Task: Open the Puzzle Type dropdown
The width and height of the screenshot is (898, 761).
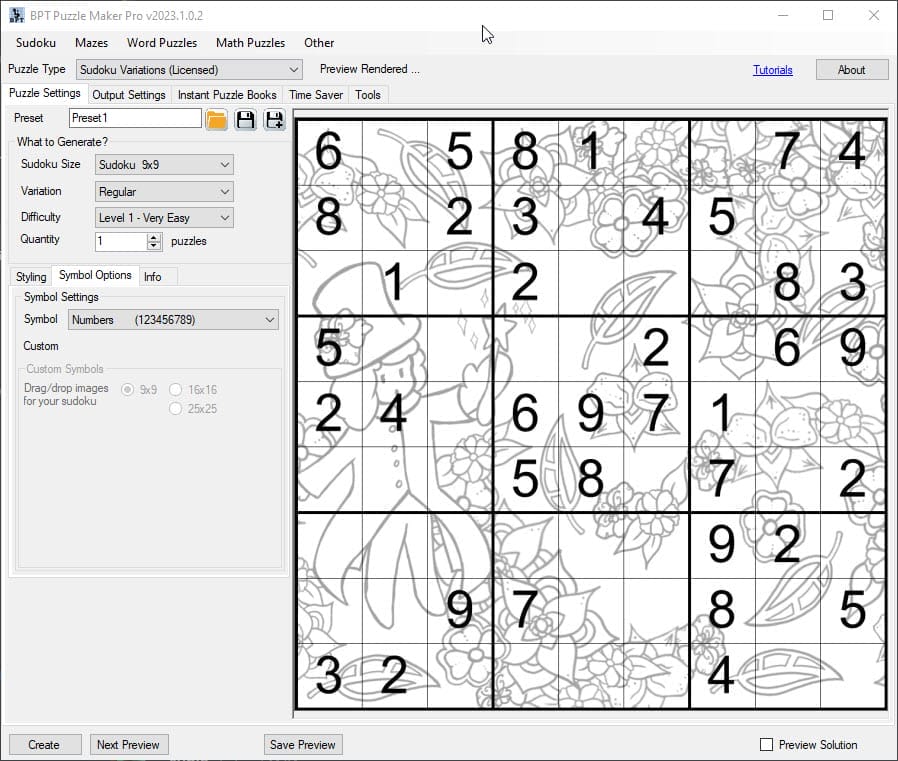Action: tap(189, 70)
